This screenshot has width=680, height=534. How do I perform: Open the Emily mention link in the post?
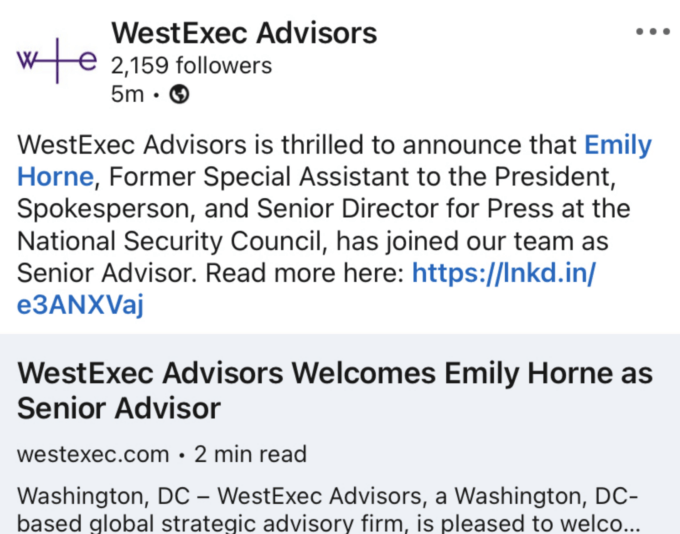tap(618, 144)
